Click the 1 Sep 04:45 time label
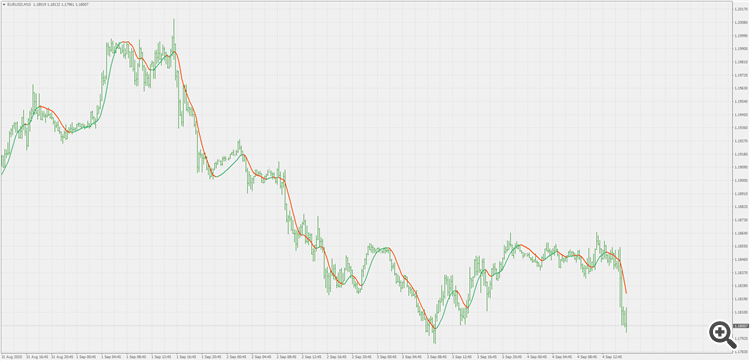The height and width of the screenshot is (361, 750). point(111,357)
